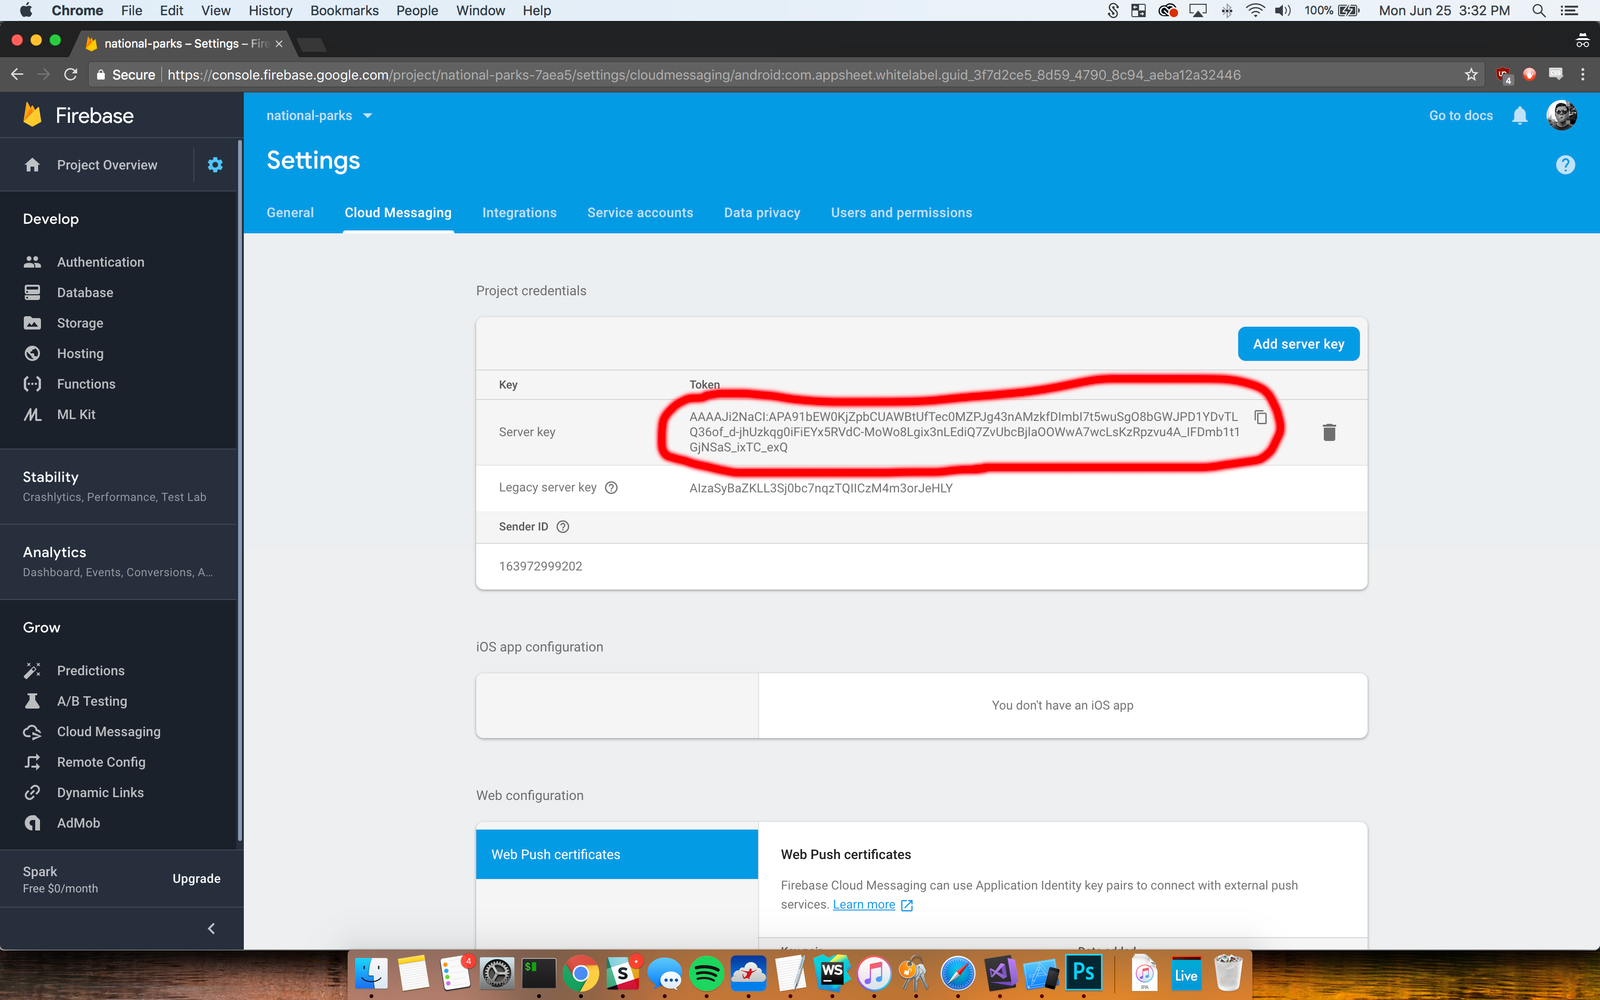The width and height of the screenshot is (1600, 1000).
Task: Bookmark this page with star icon
Action: (x=1471, y=75)
